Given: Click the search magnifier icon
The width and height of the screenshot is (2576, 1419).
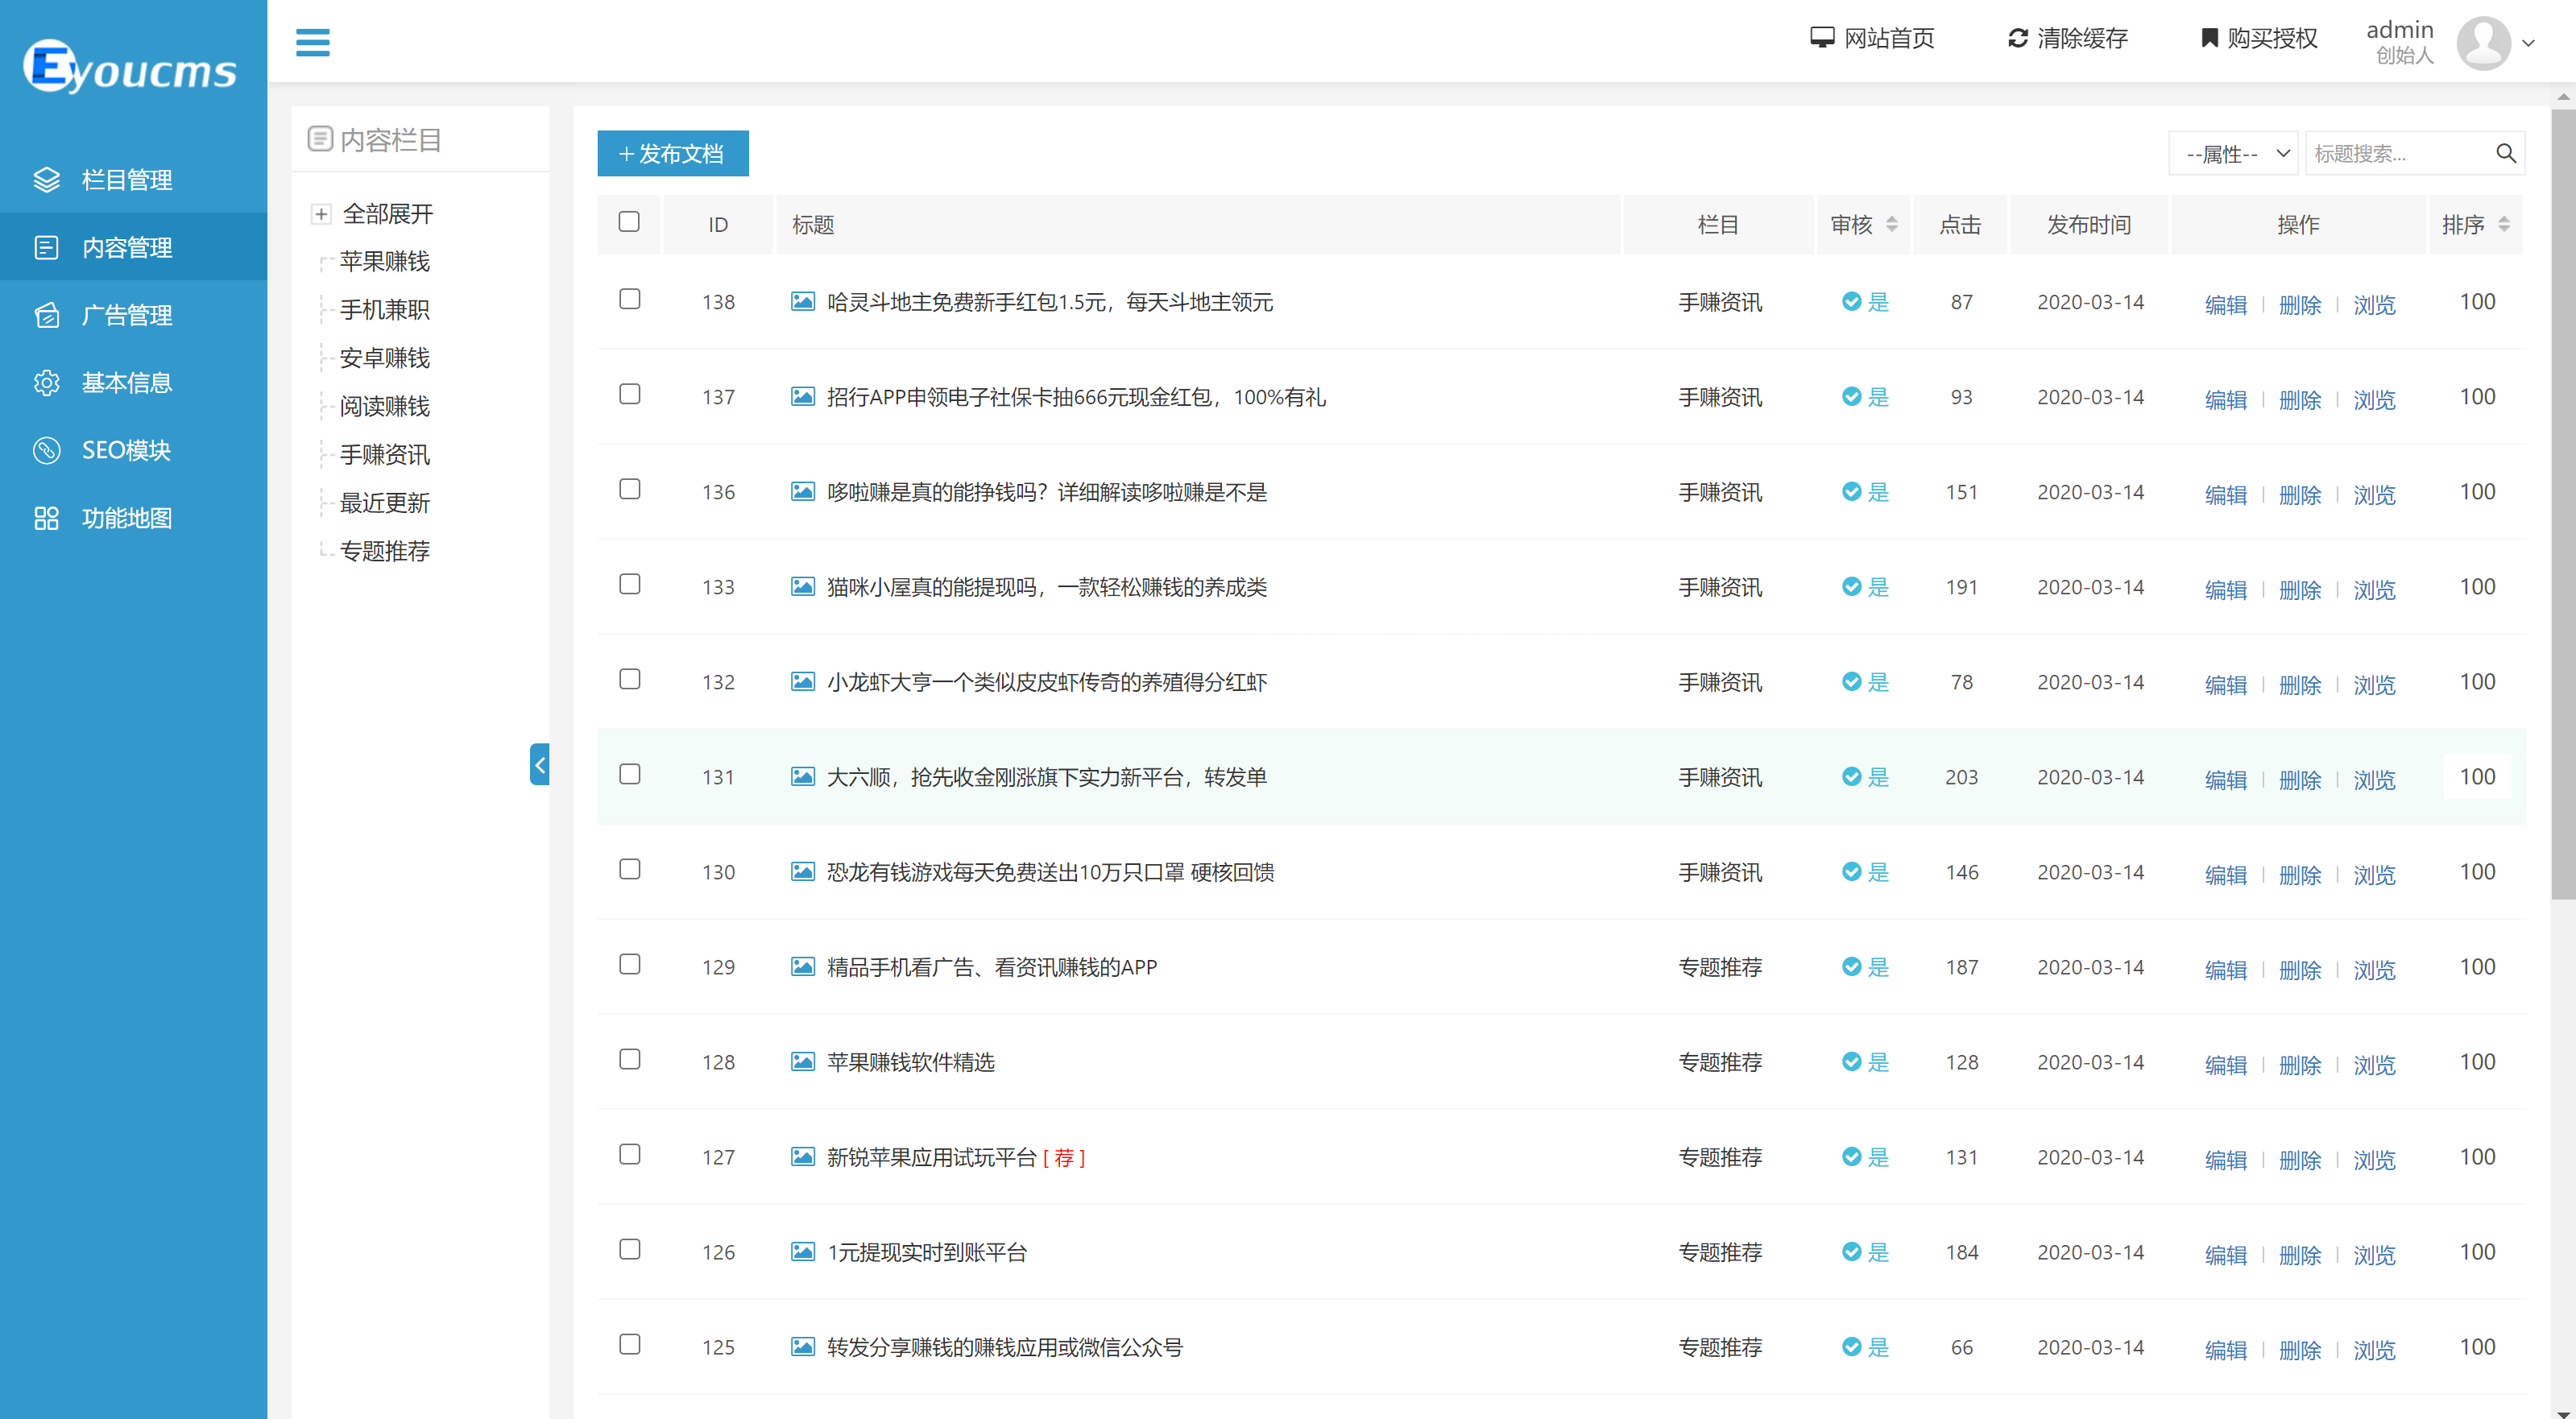Looking at the screenshot, I should (x=2505, y=153).
